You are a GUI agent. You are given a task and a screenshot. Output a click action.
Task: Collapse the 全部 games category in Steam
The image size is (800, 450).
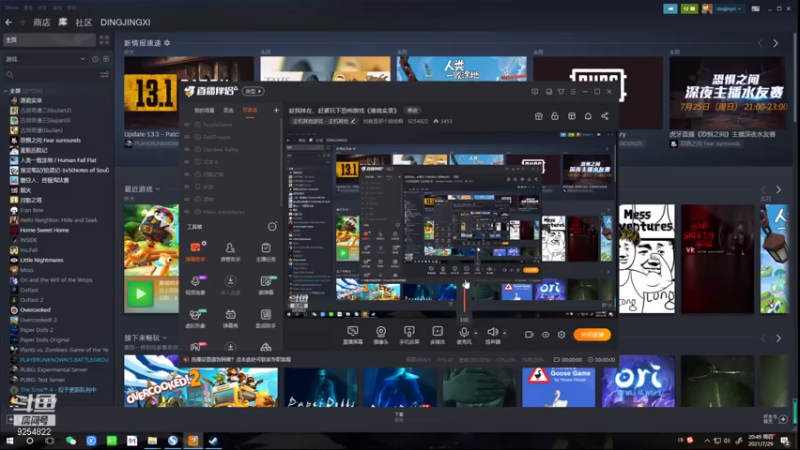(x=6, y=91)
